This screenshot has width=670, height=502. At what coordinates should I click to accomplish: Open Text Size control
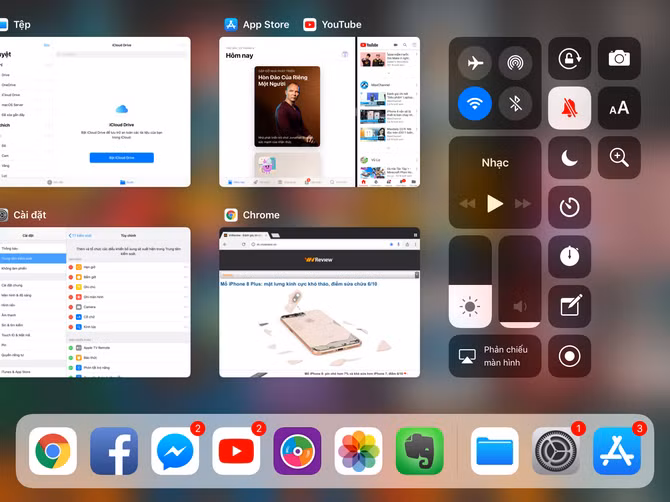(x=619, y=108)
